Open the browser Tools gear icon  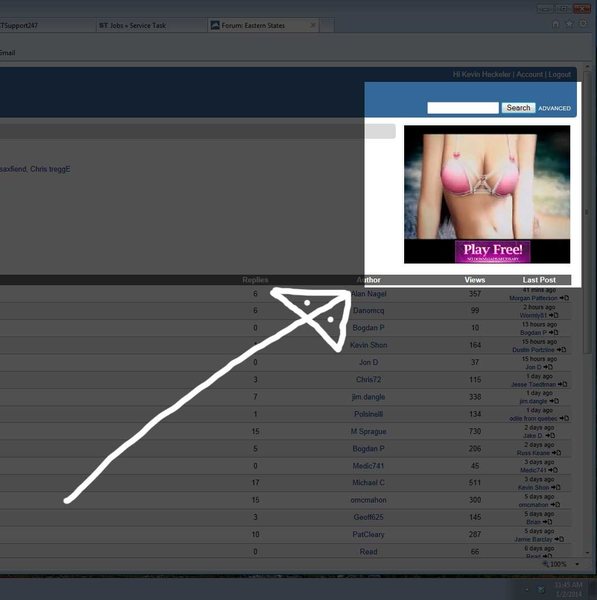pyautogui.click(x=583, y=24)
